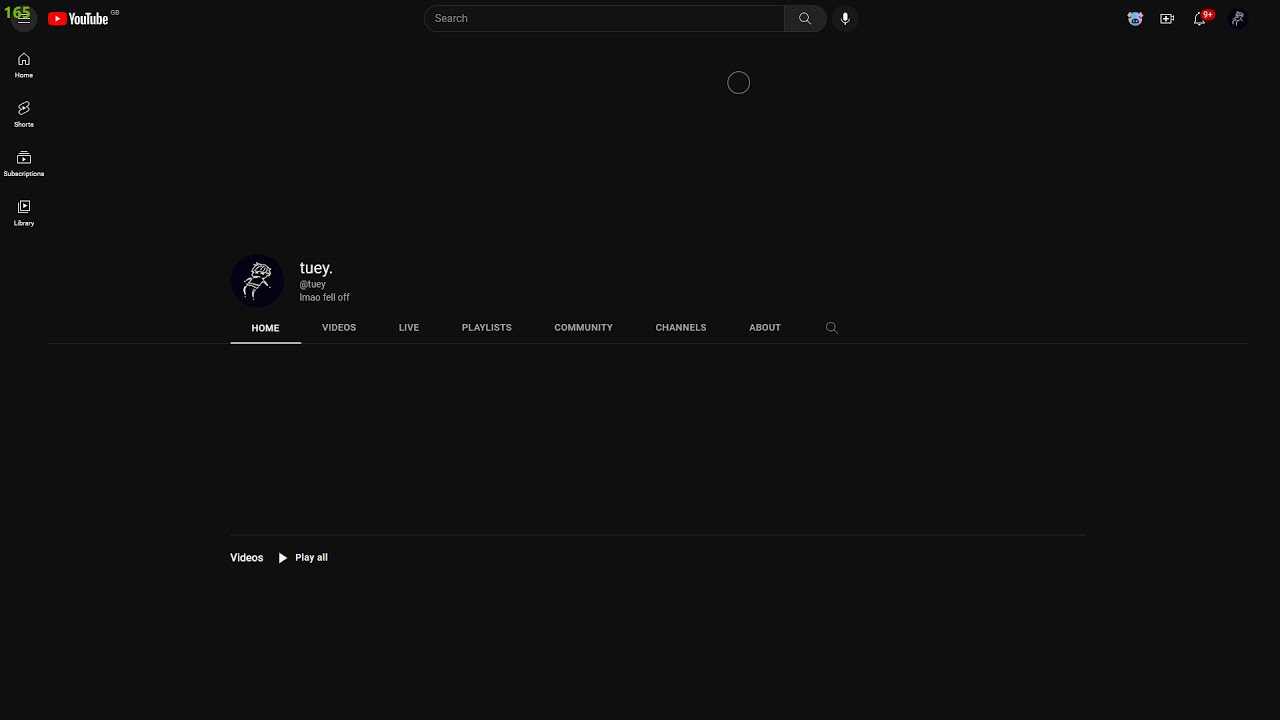Open Shorts in sidebar
This screenshot has width=1280, height=720.
pyautogui.click(x=24, y=114)
